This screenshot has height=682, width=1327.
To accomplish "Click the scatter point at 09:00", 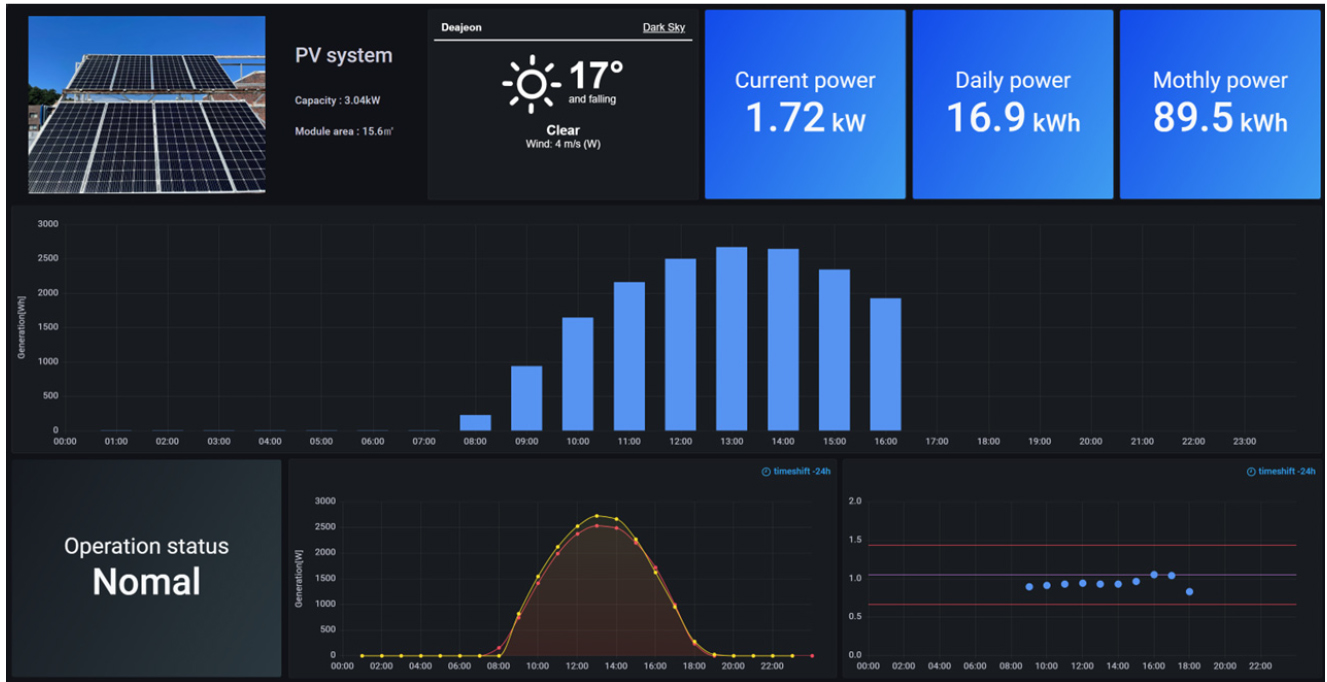I will pos(1029,587).
